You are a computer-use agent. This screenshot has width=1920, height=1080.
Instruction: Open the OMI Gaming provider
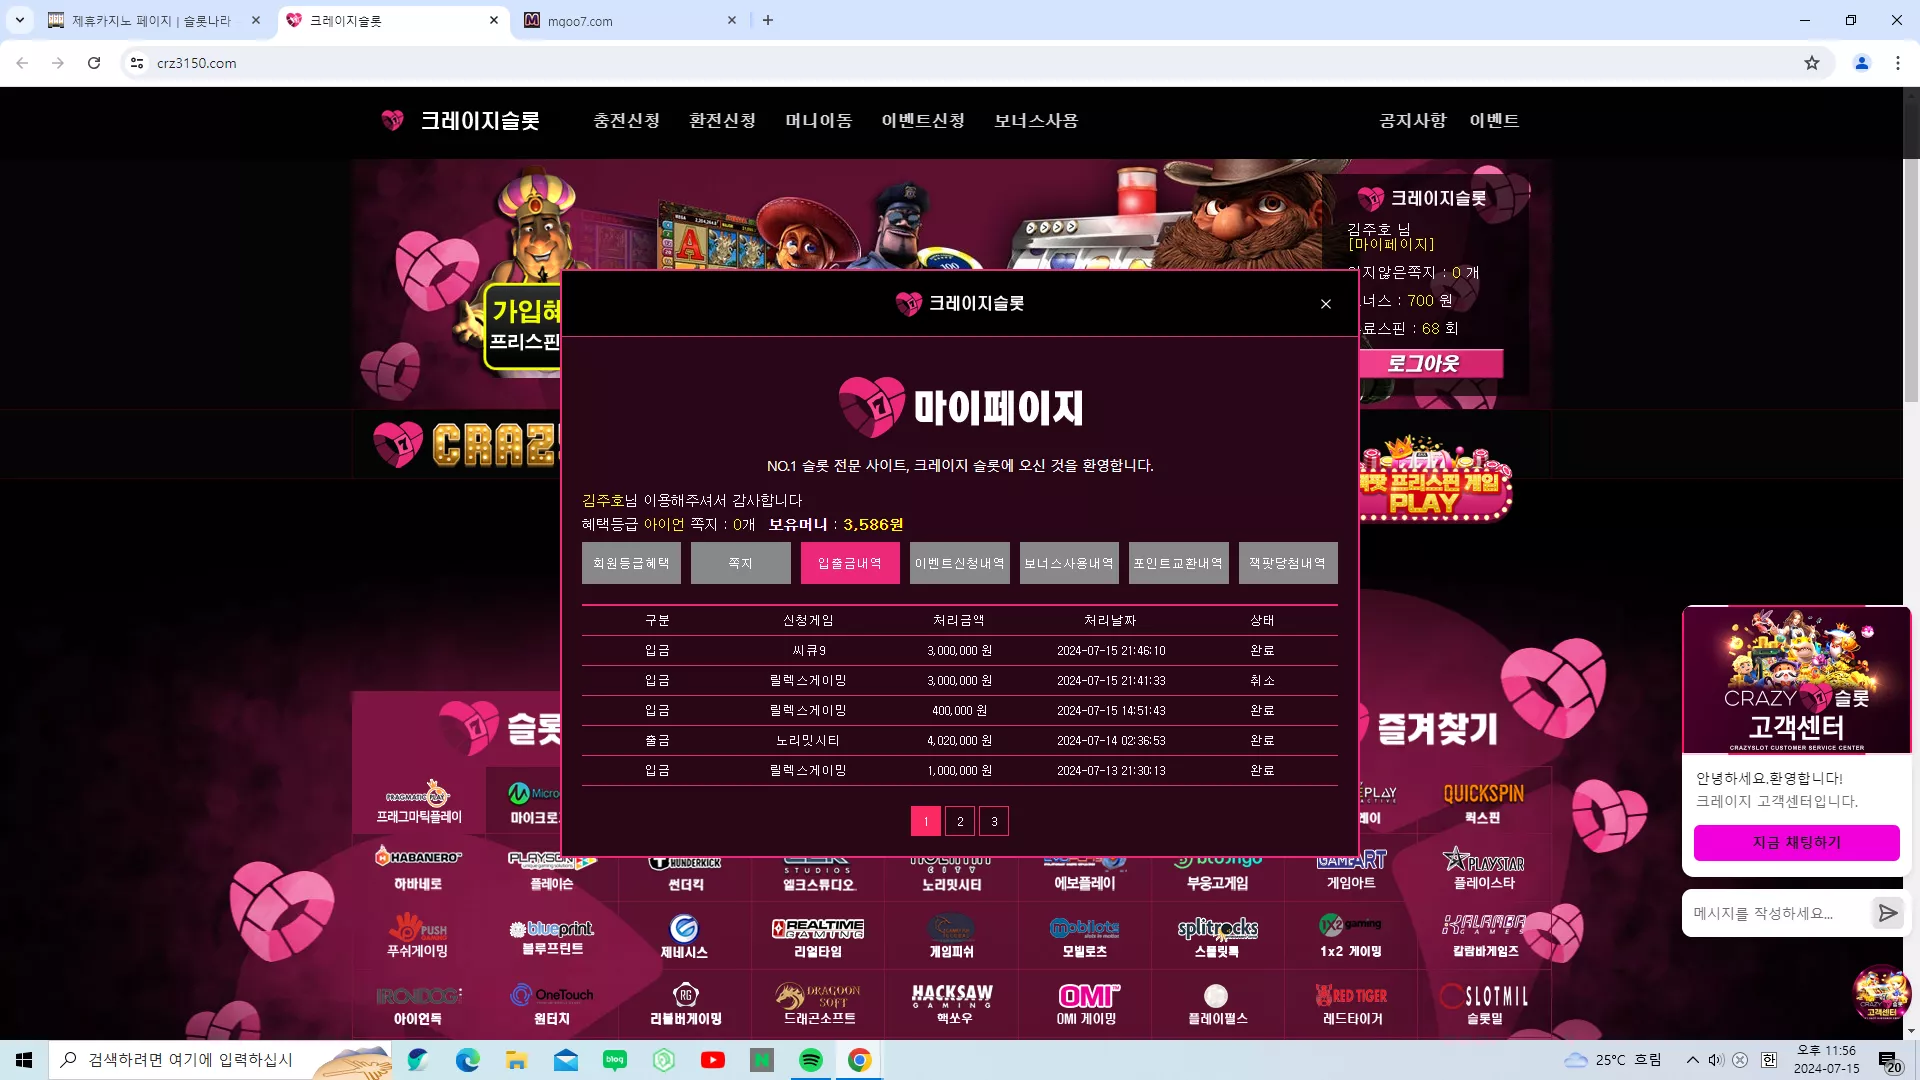[x=1085, y=1004]
